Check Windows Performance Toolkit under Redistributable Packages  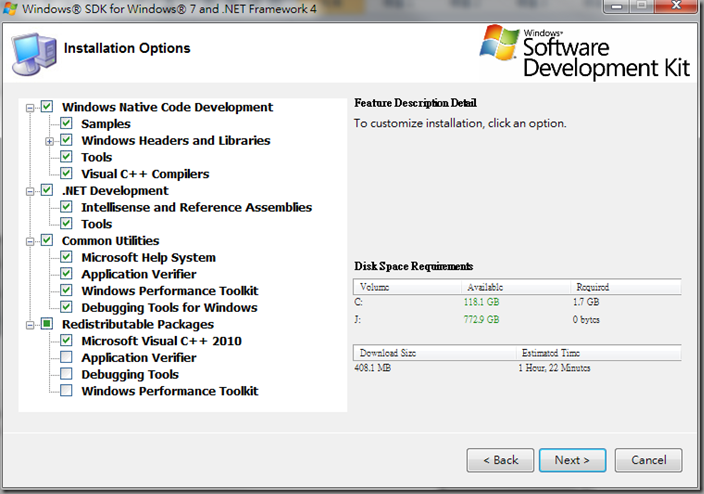coord(66,391)
